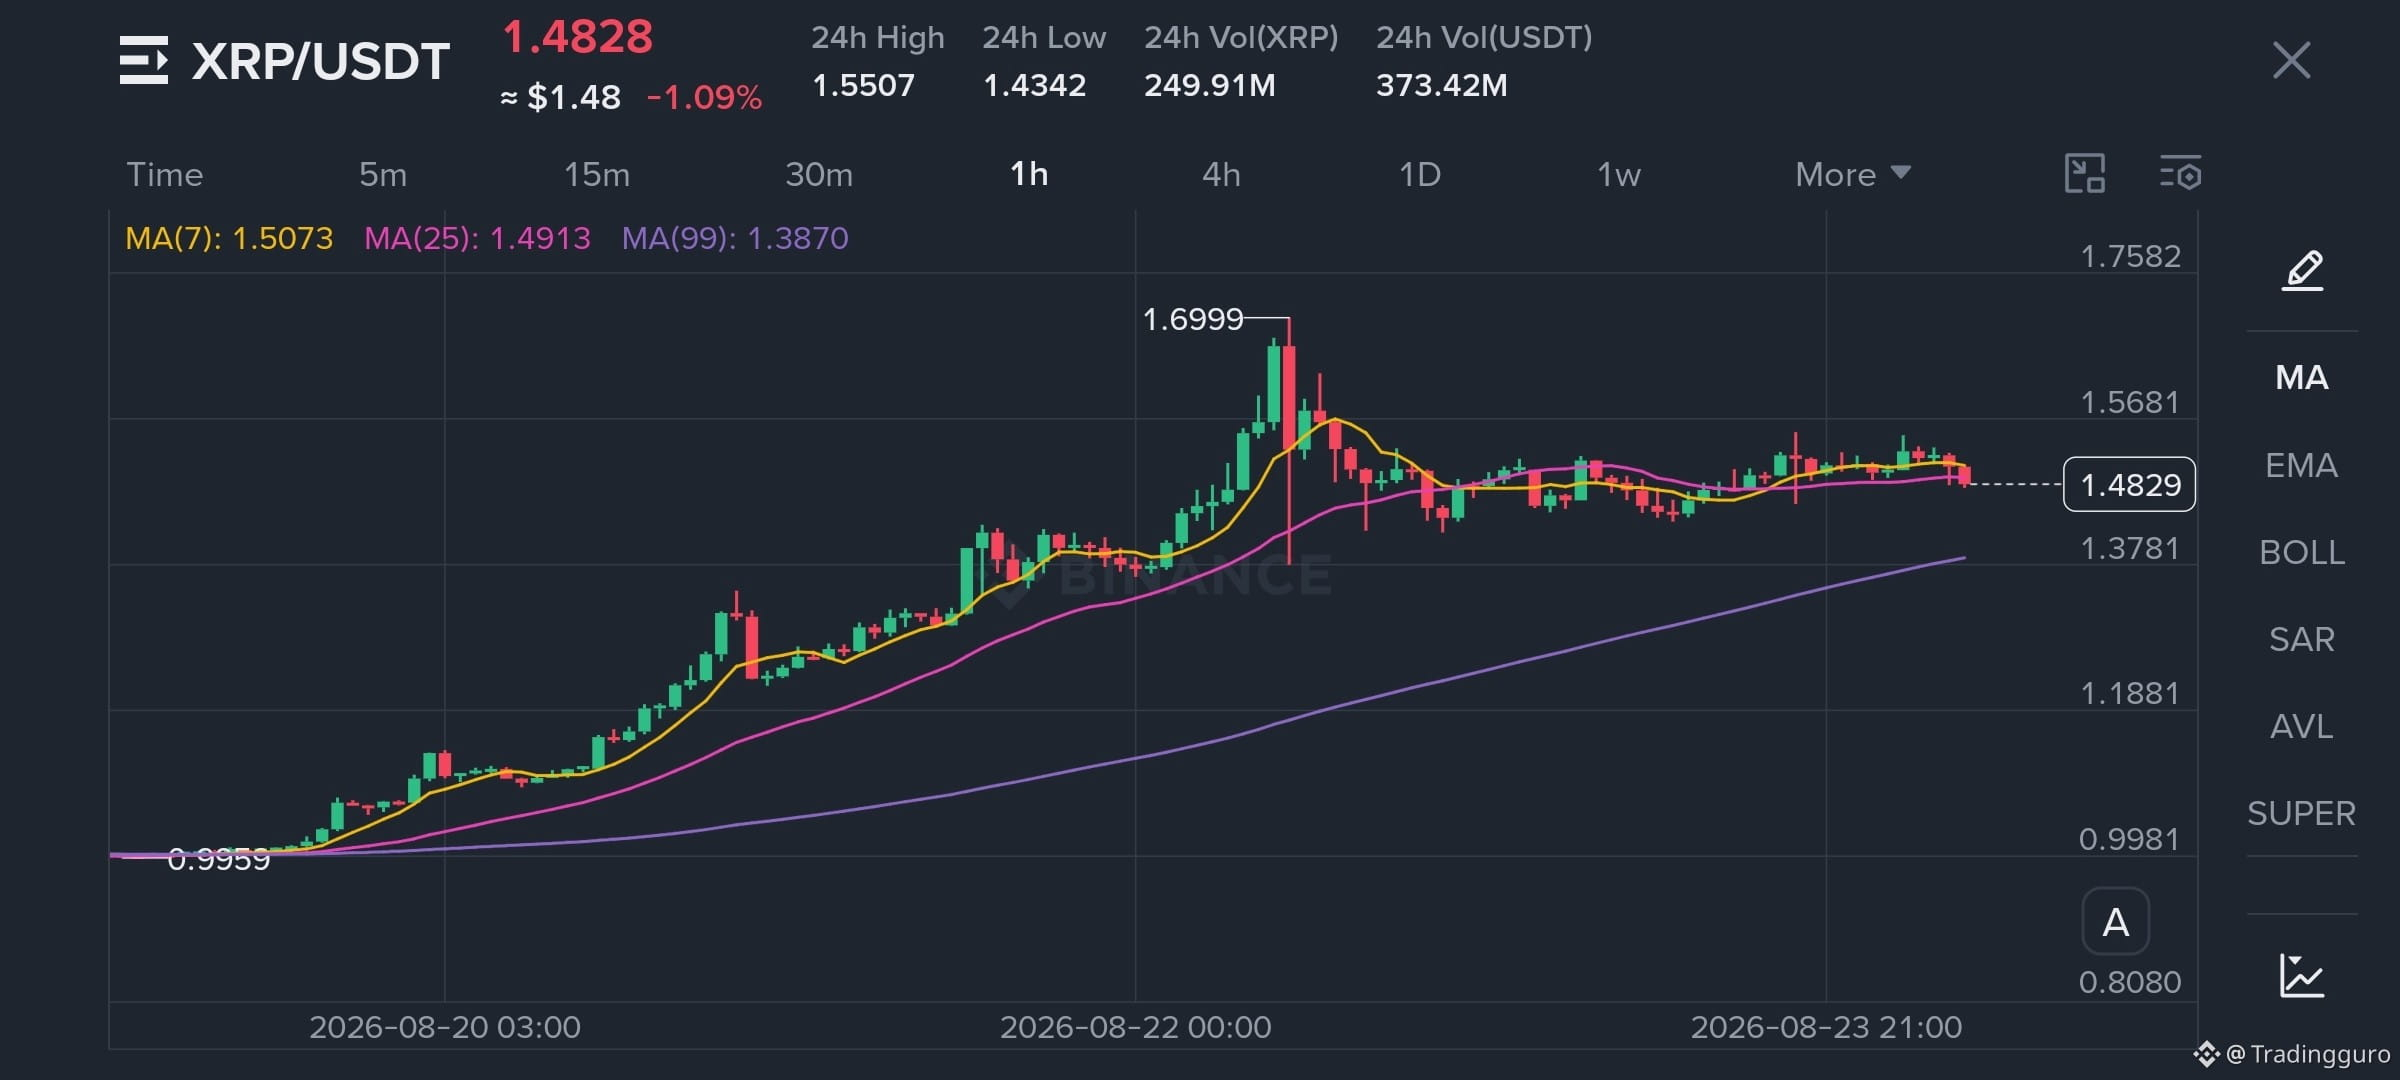Click the ≈ $1.48 converted price
Image resolution: width=2400 pixels, height=1080 pixels.
(560, 97)
